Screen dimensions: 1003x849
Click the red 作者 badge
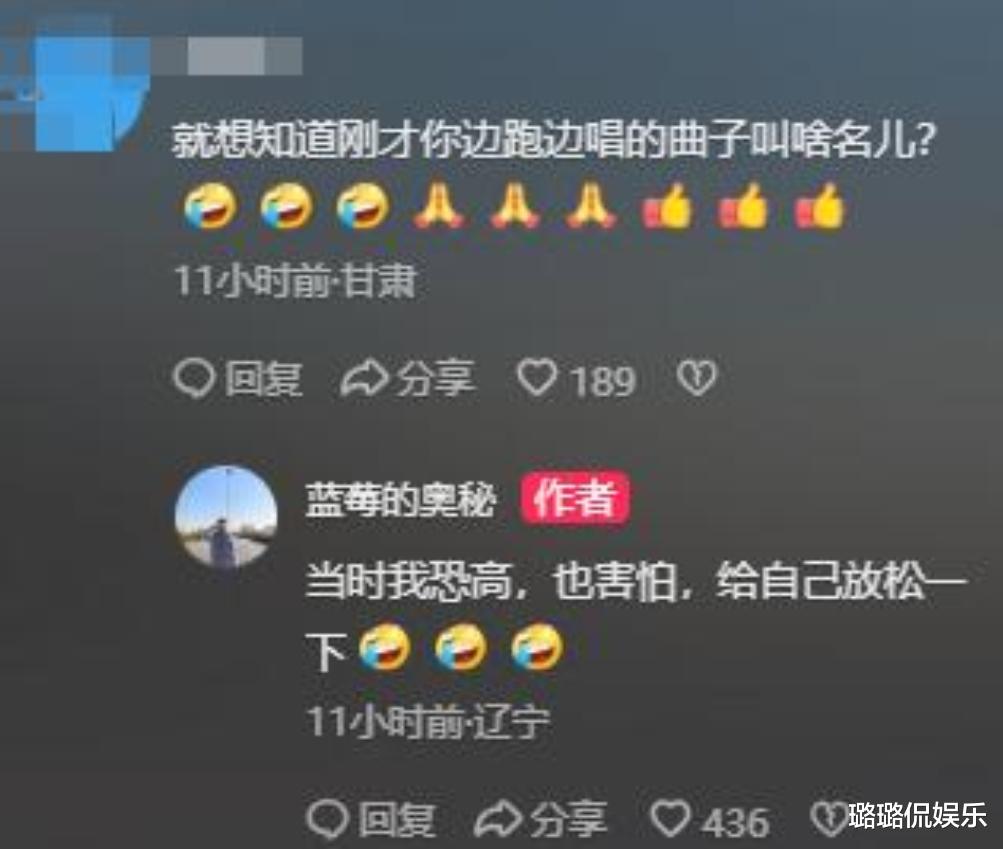(x=574, y=499)
